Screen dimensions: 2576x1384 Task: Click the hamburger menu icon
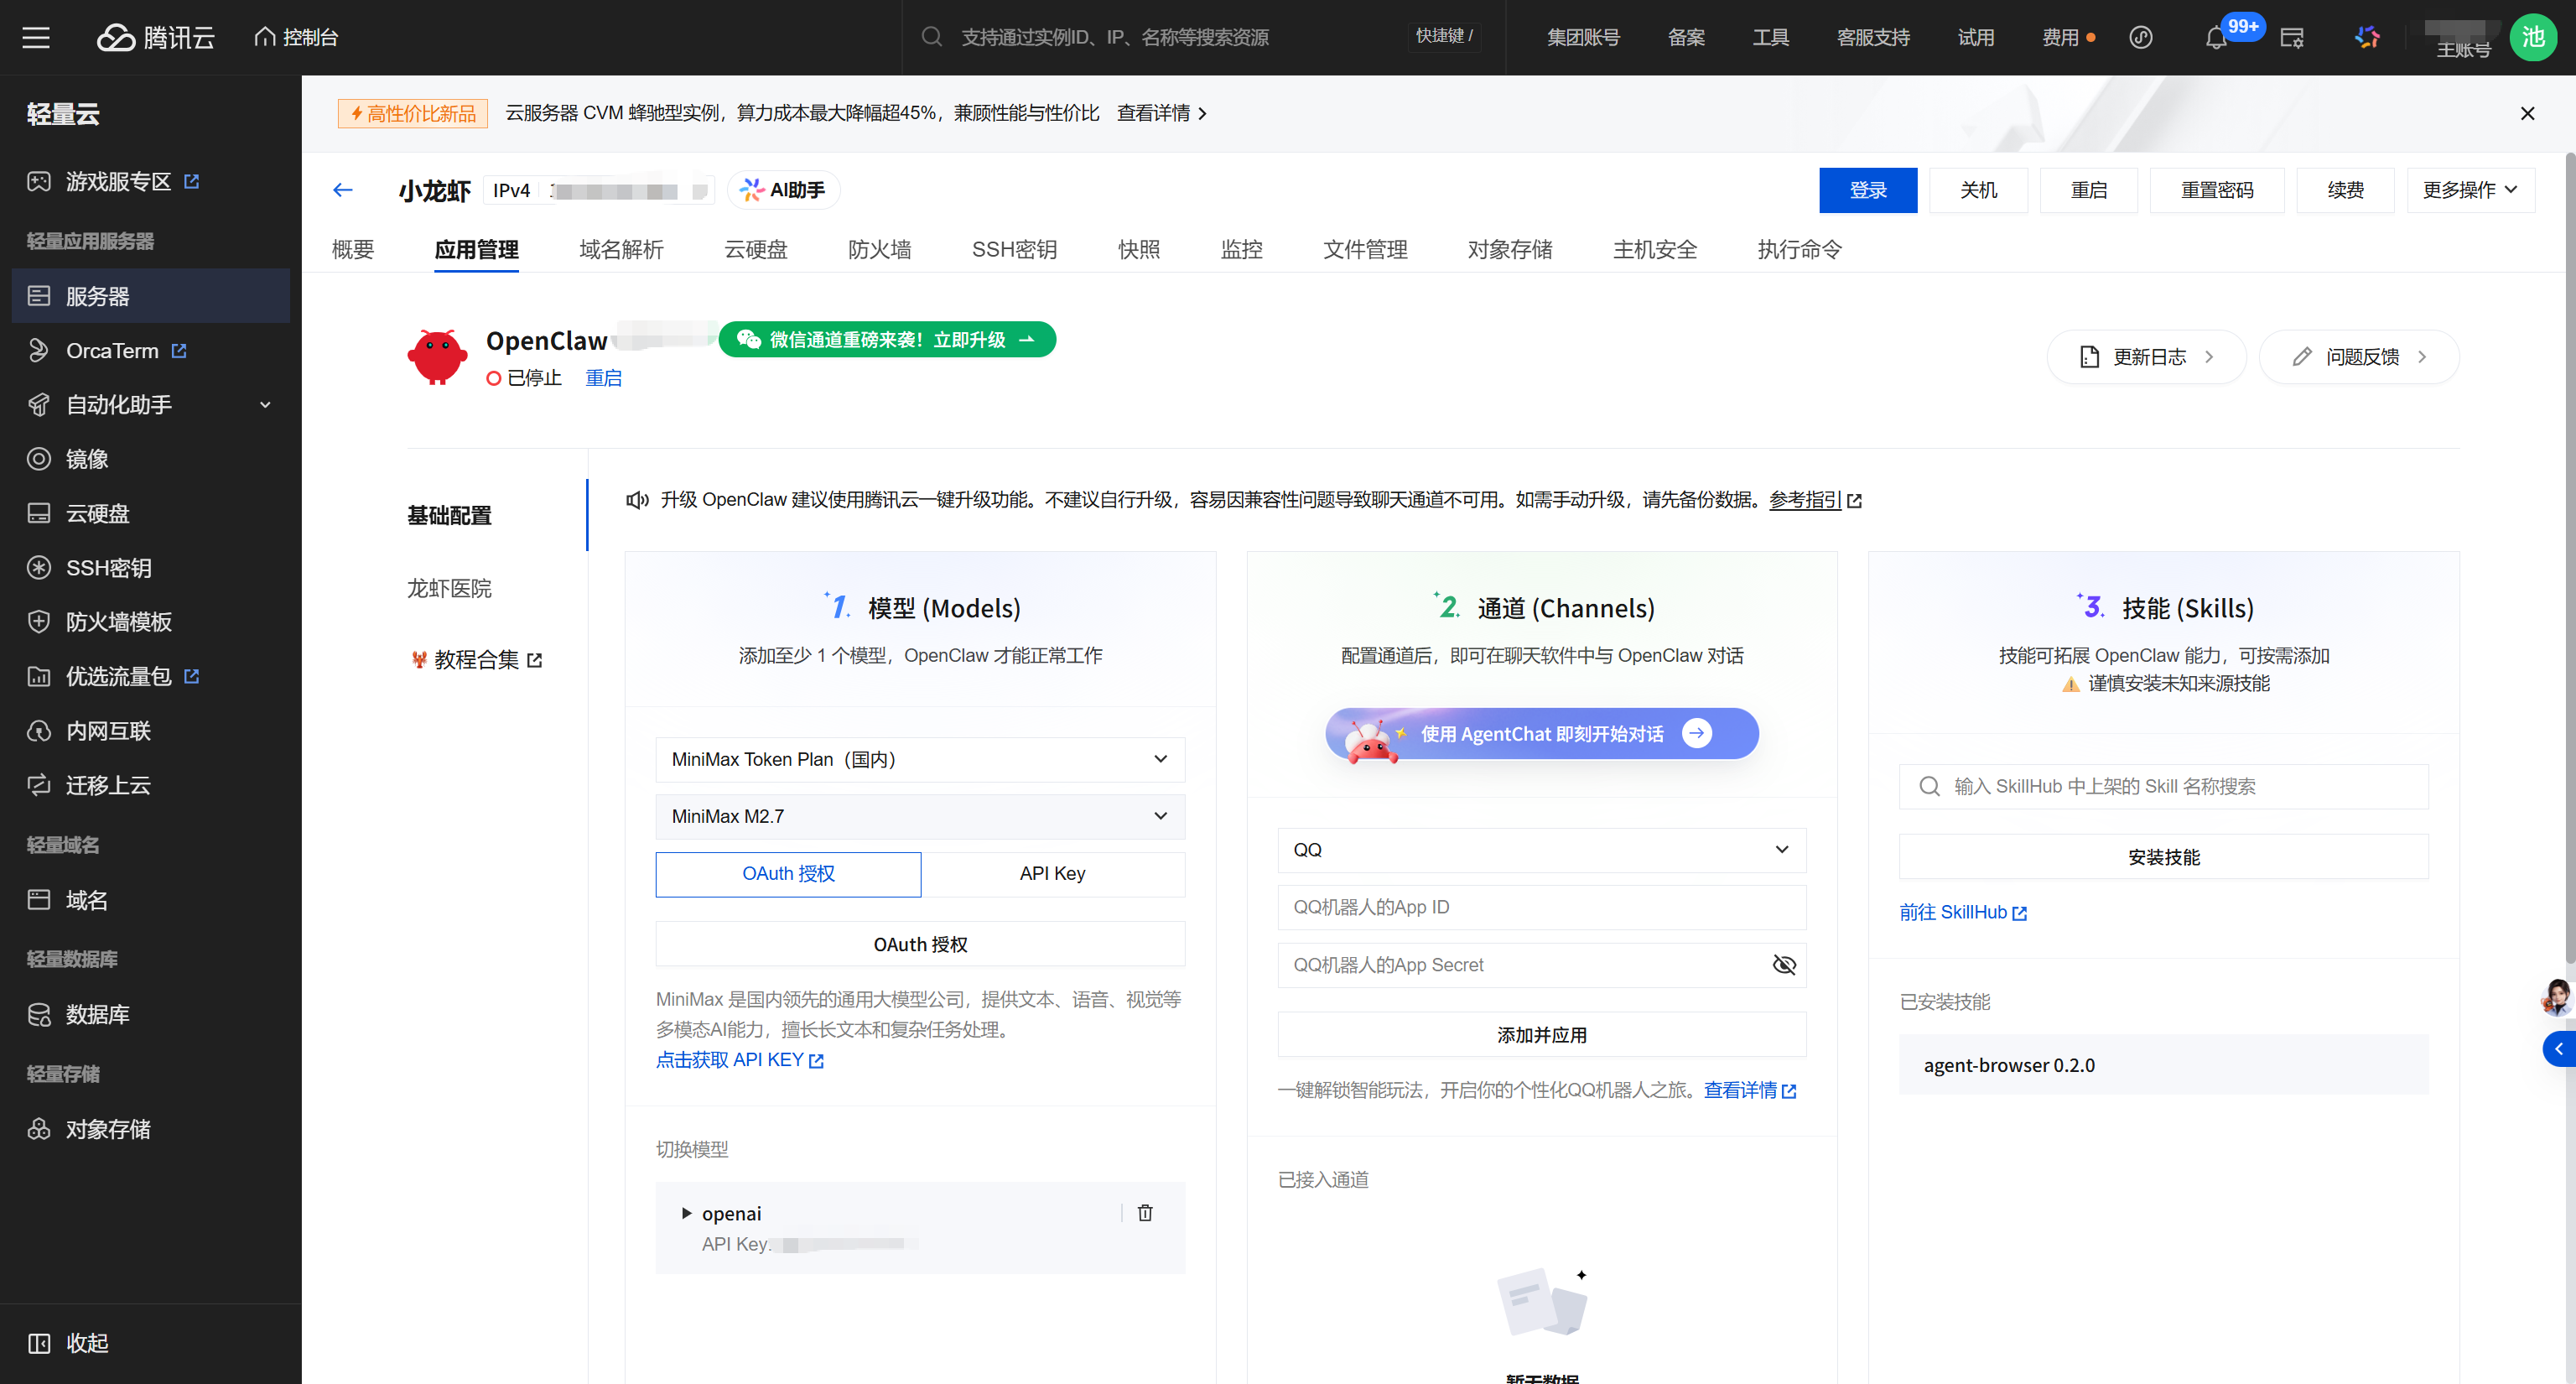click(36, 38)
